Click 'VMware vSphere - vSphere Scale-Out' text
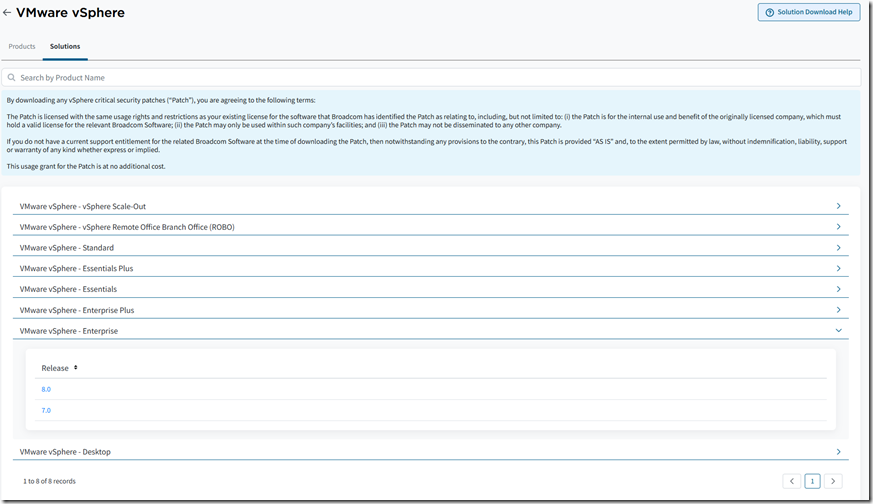The image size is (873, 504). pyautogui.click(x=83, y=206)
